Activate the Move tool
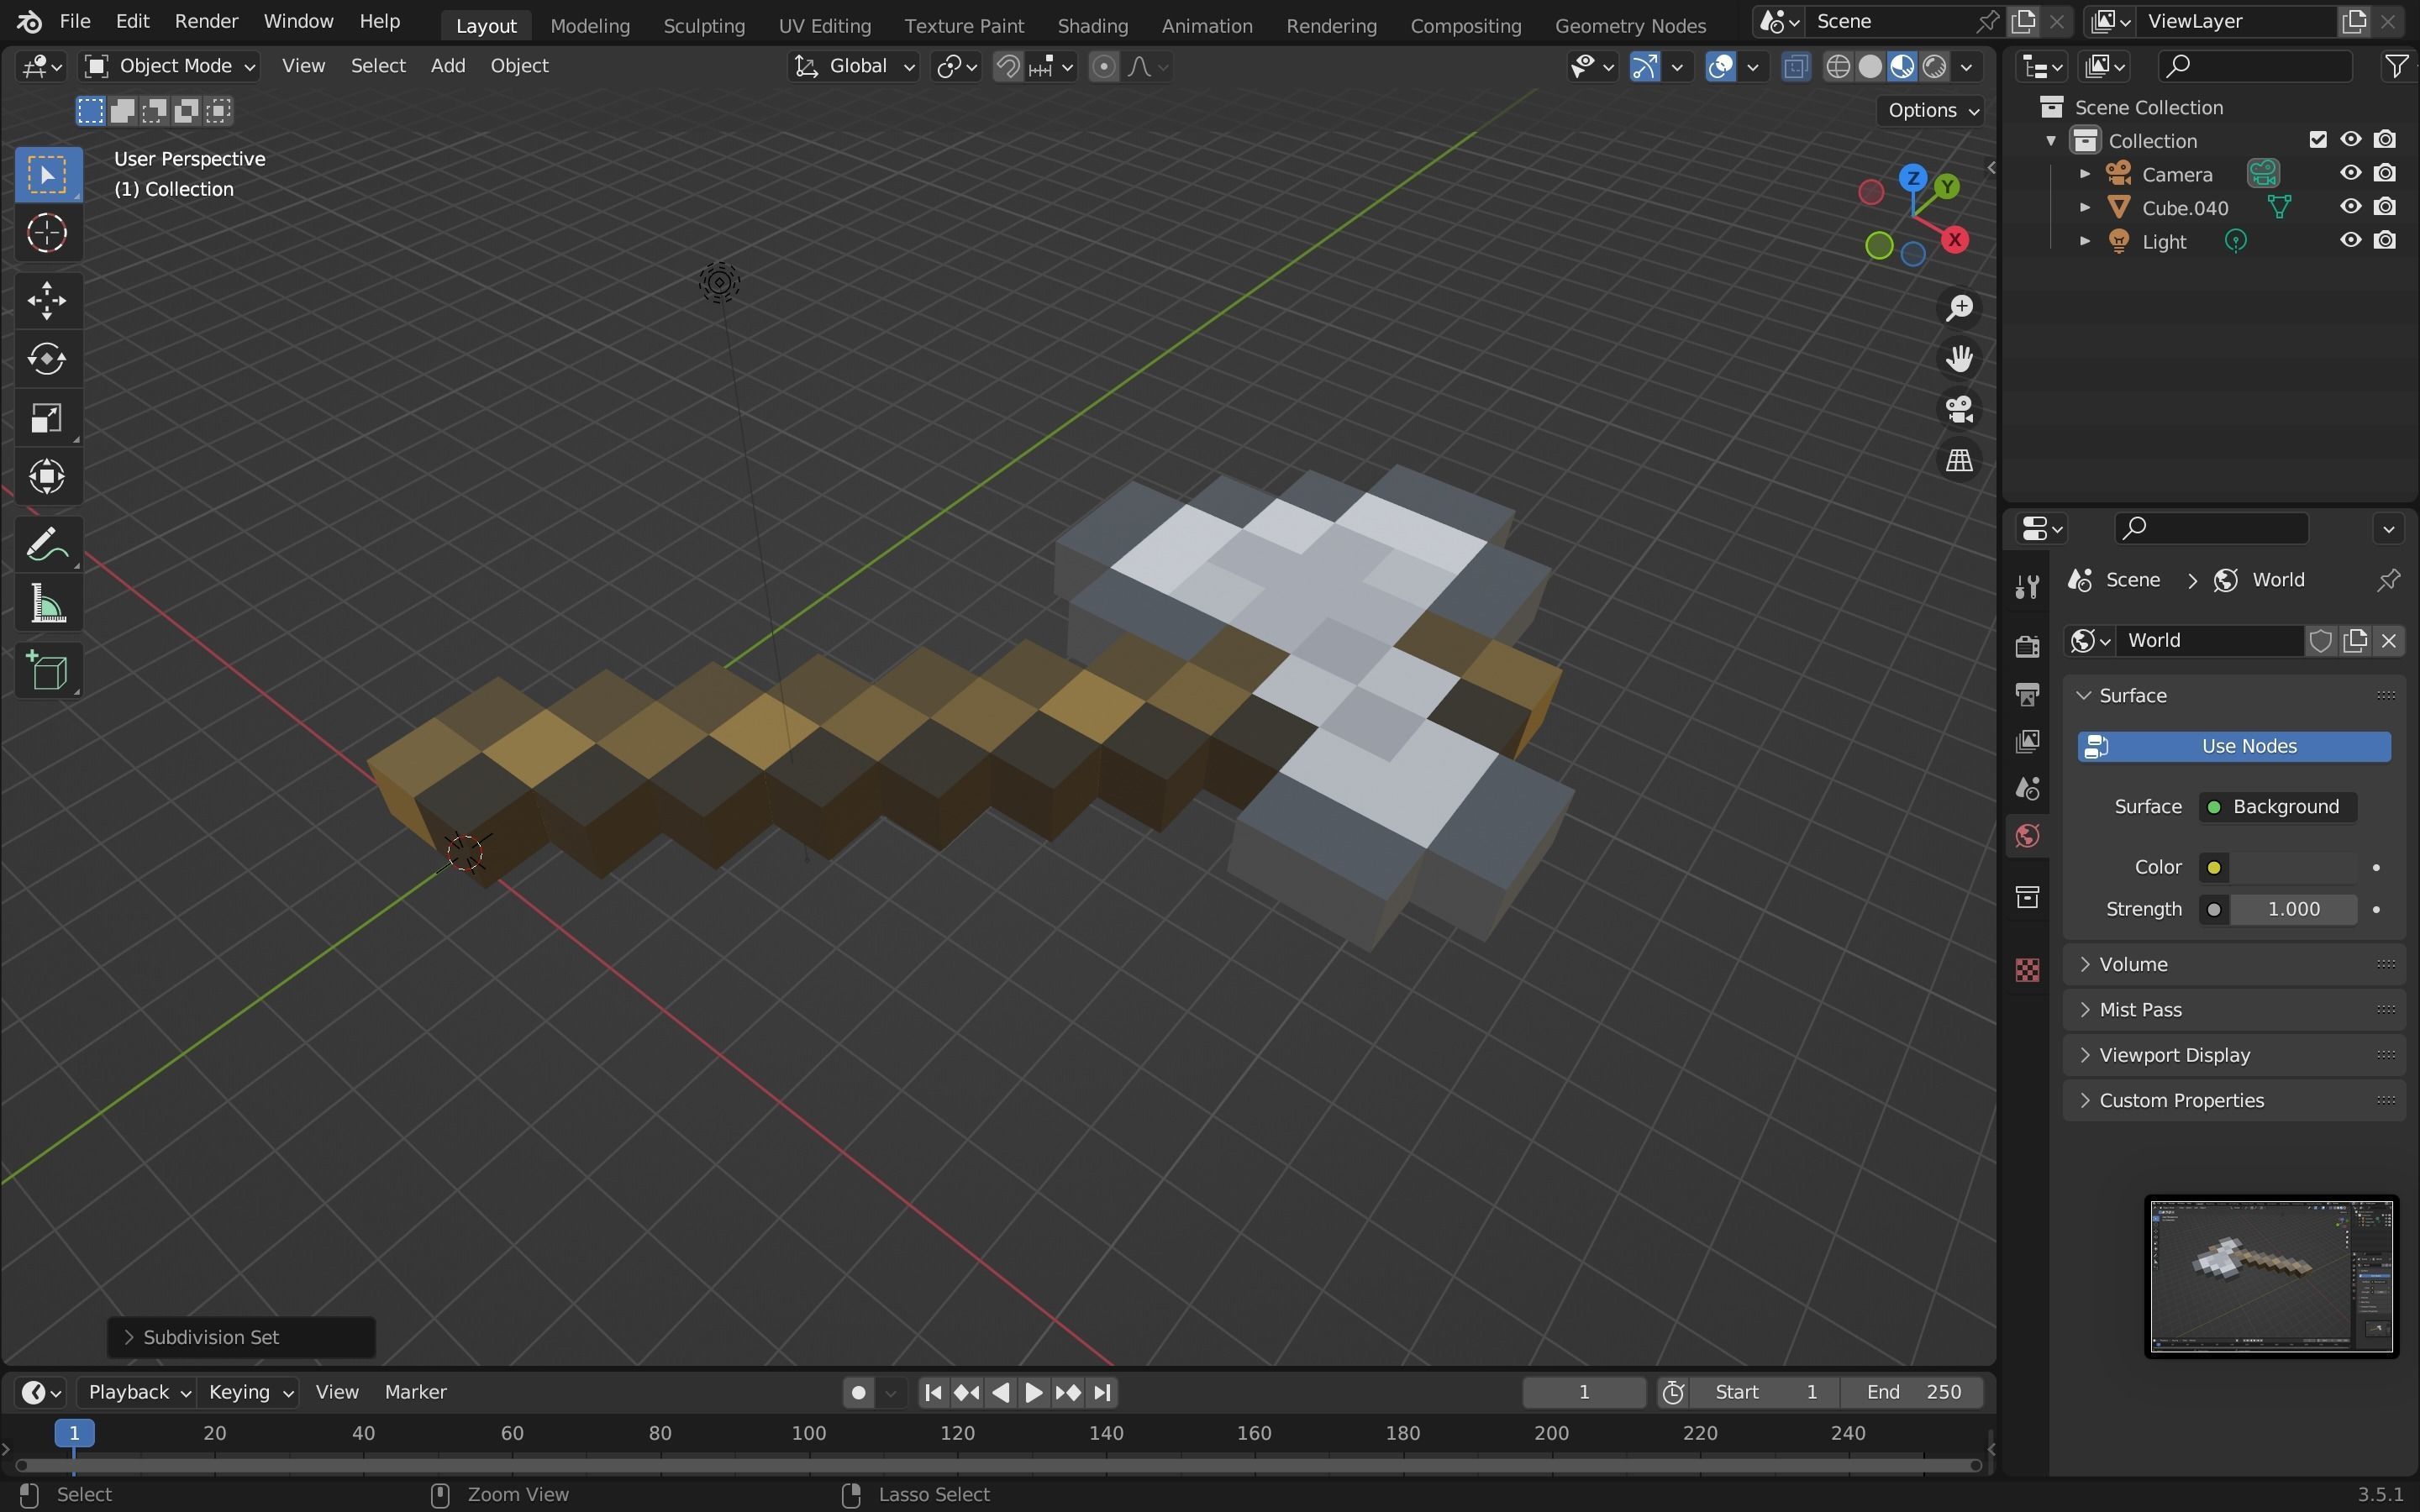Screen dimensions: 2420x1512 [x=47, y=300]
